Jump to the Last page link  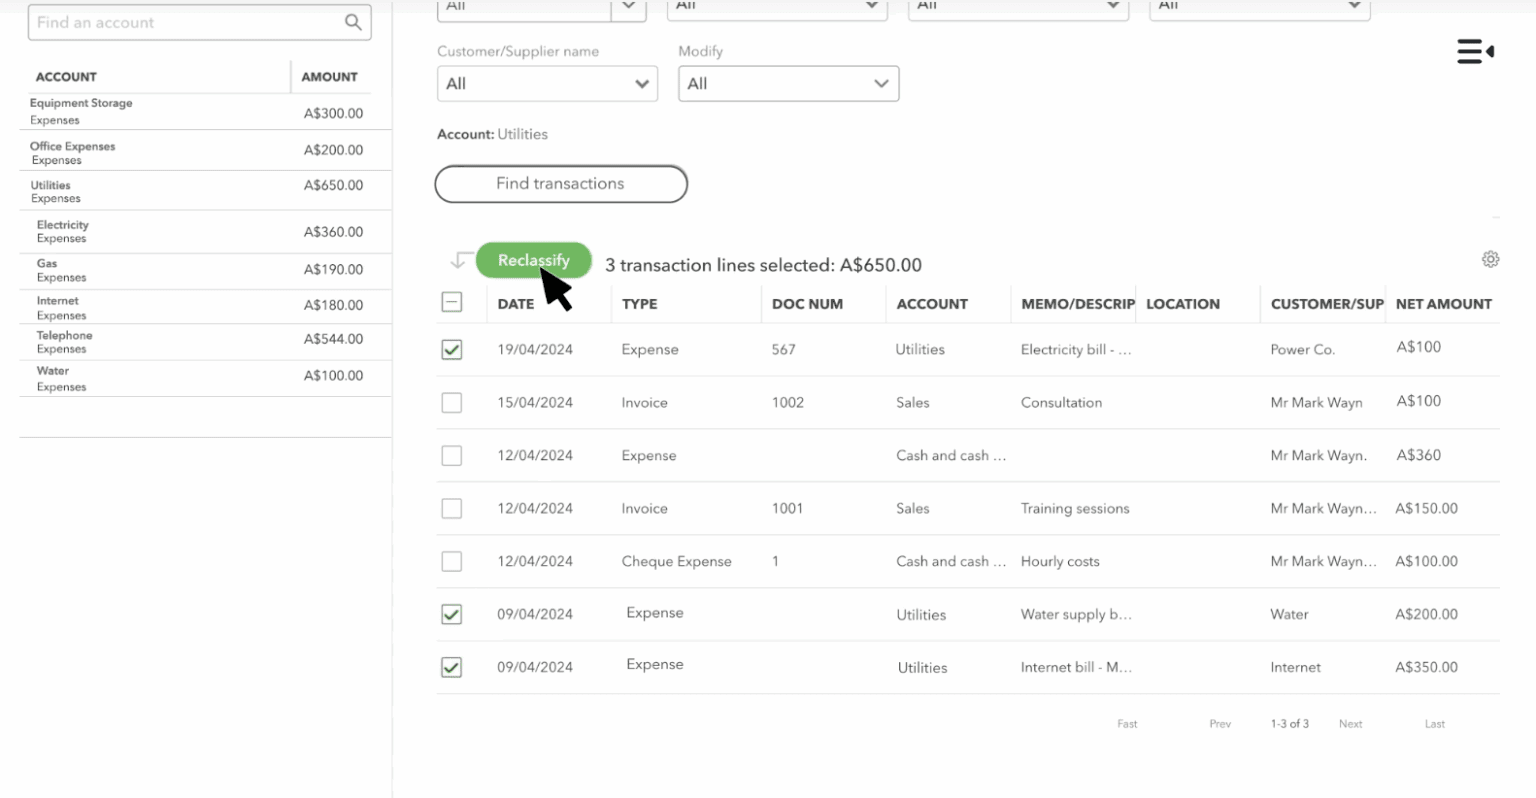pyautogui.click(x=1434, y=723)
